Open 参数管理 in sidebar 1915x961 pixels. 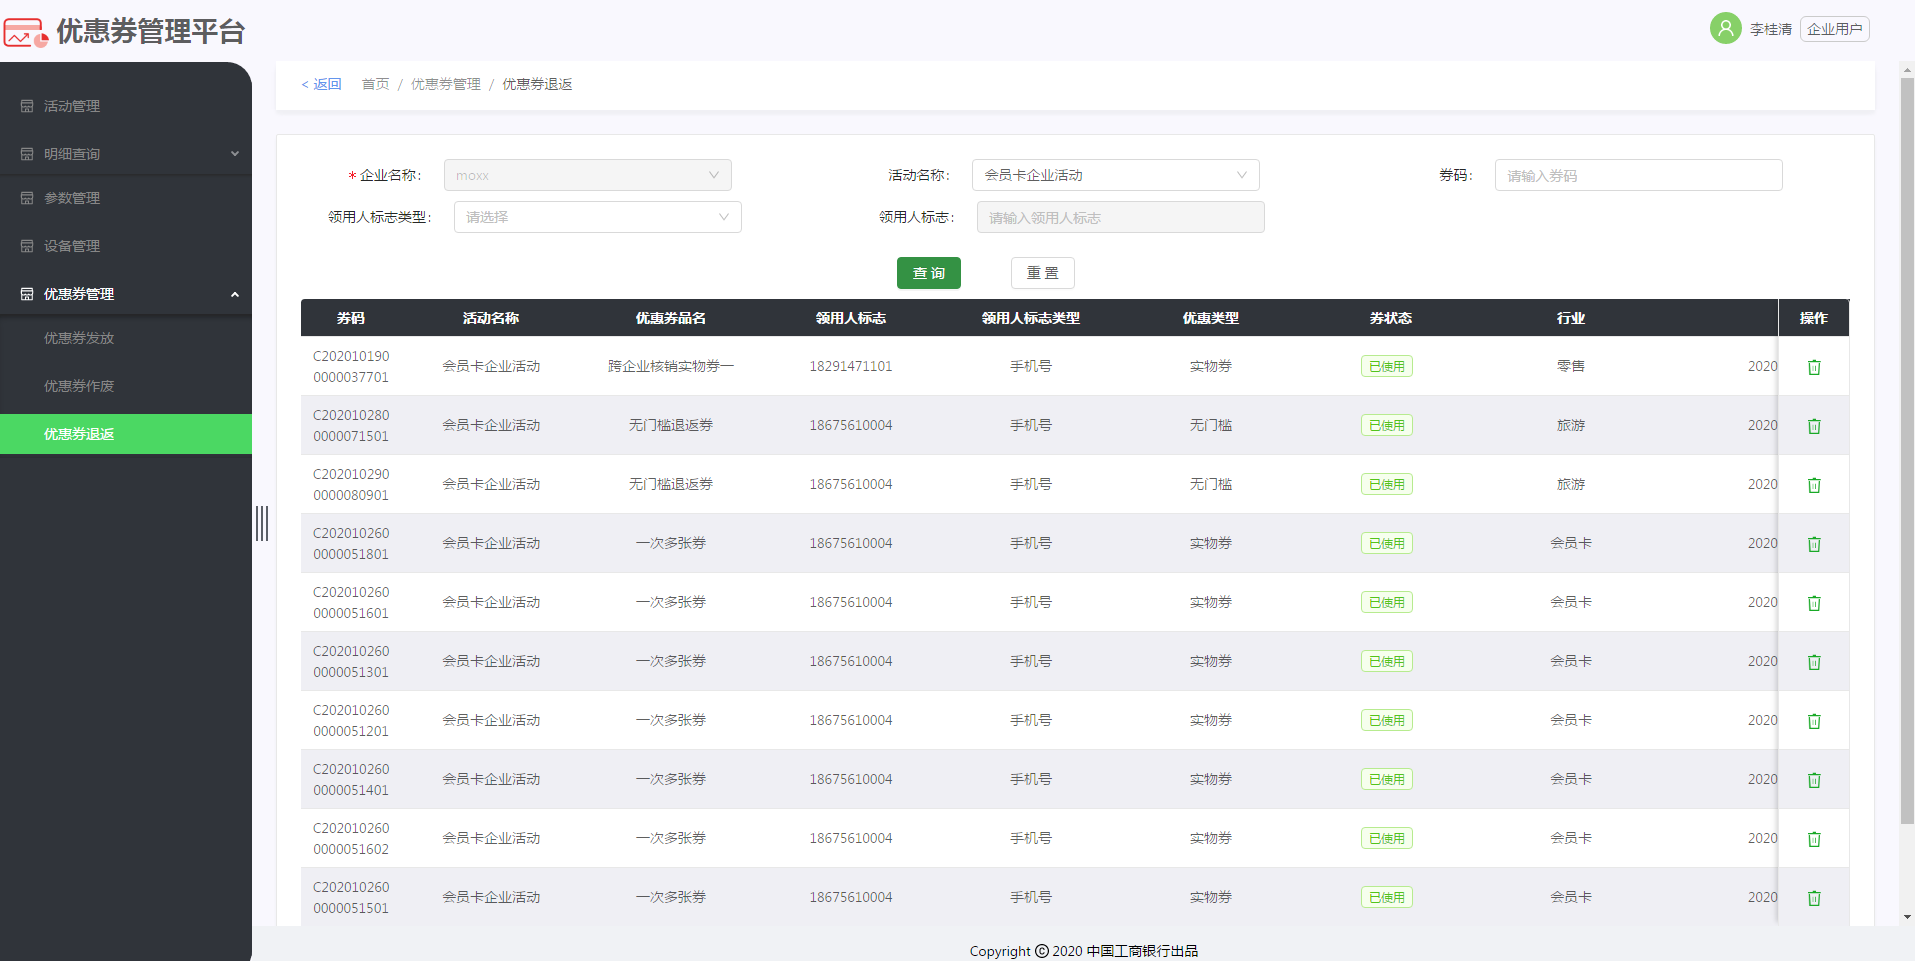pyautogui.click(x=126, y=198)
